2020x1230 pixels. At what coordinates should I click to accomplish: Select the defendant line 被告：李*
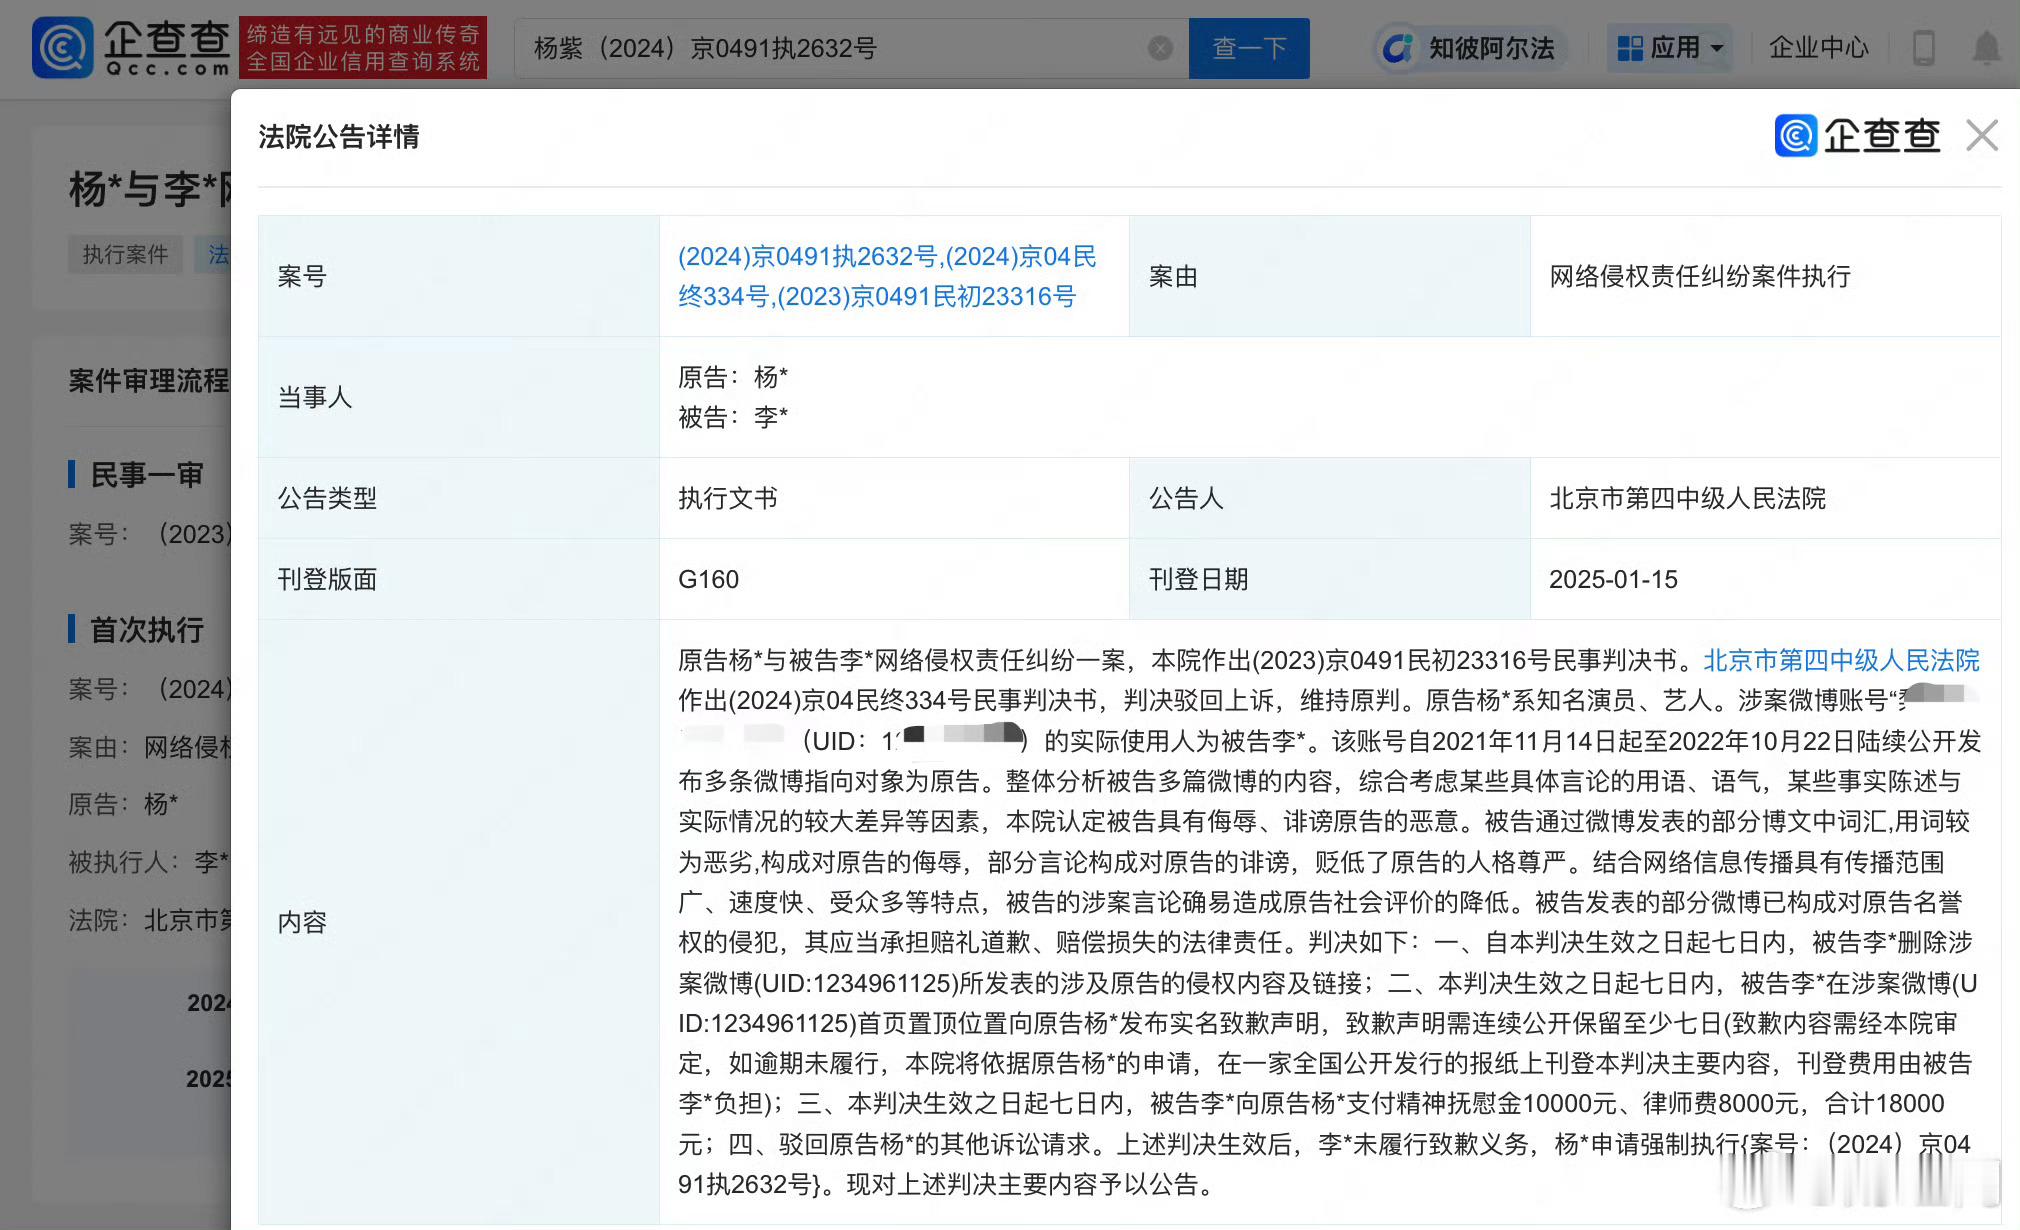point(733,417)
